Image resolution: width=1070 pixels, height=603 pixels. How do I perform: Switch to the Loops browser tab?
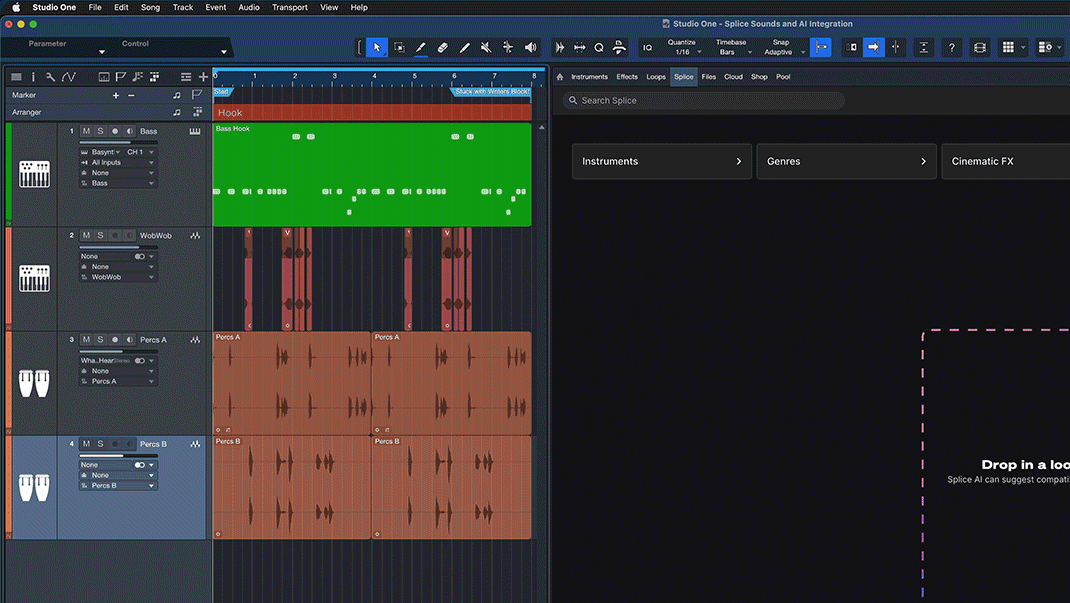(656, 77)
